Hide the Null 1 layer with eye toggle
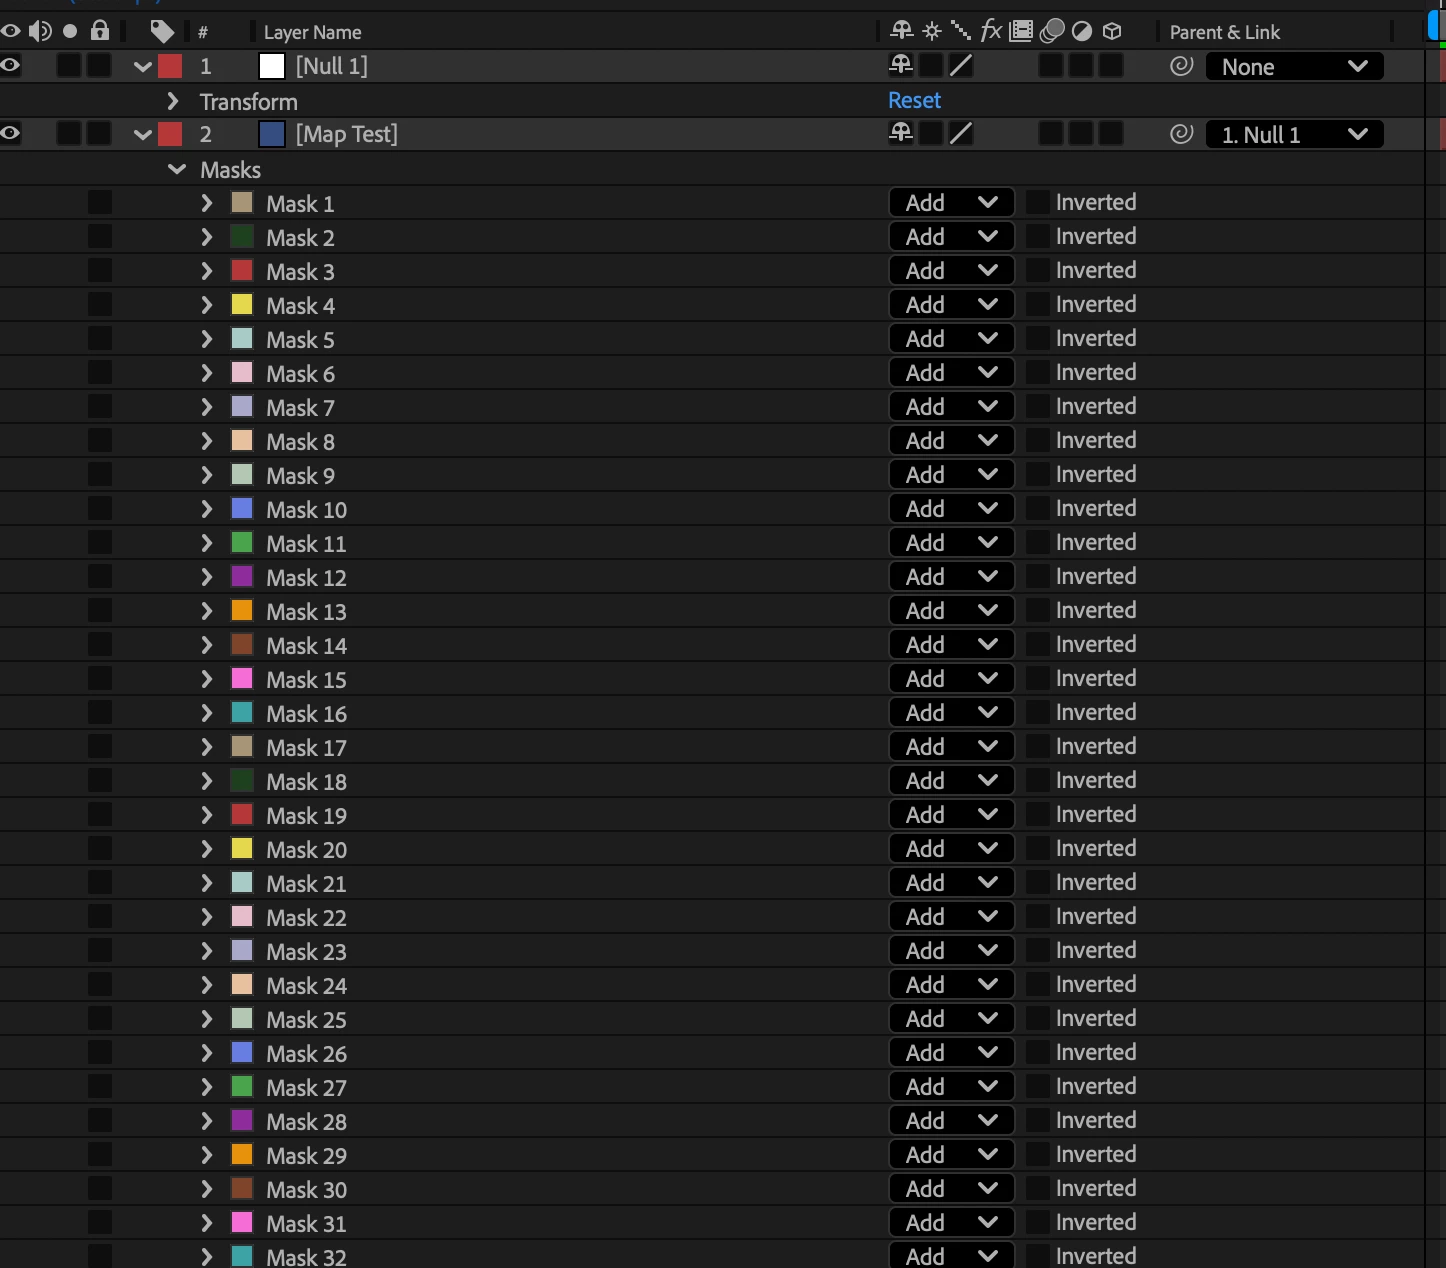 10,66
